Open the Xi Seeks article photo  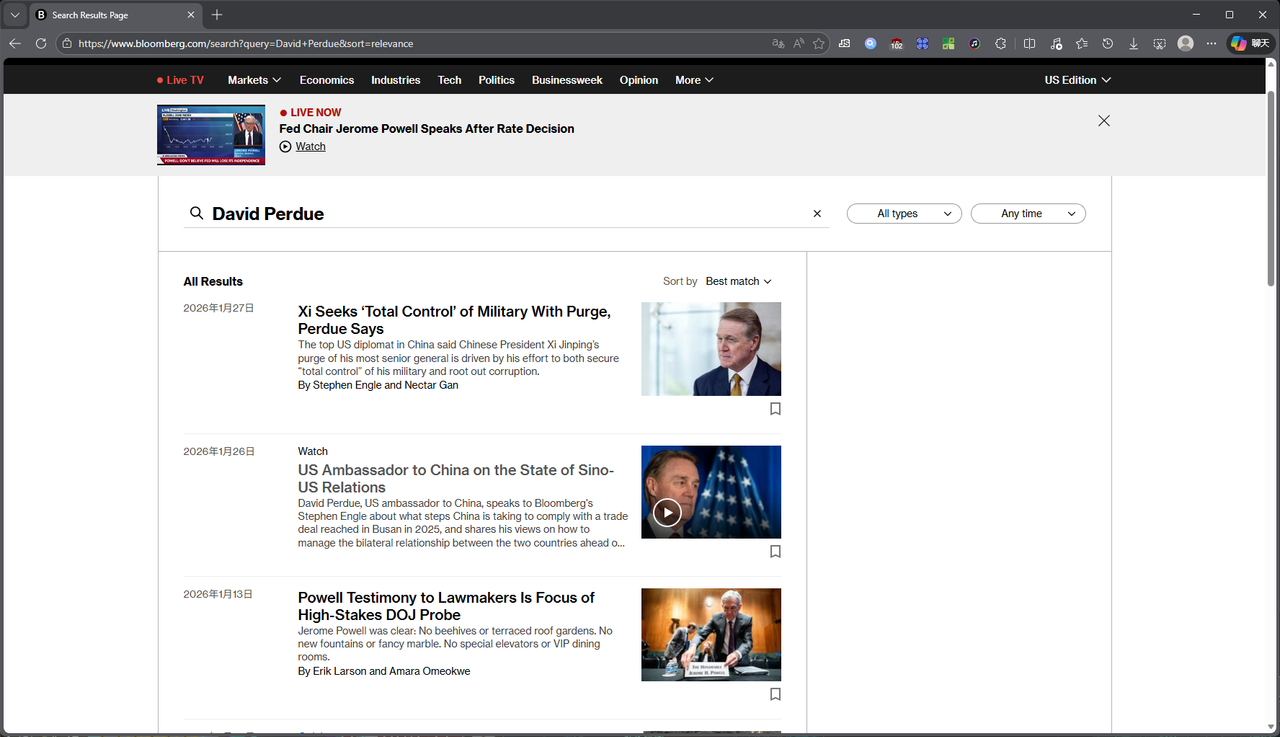711,349
